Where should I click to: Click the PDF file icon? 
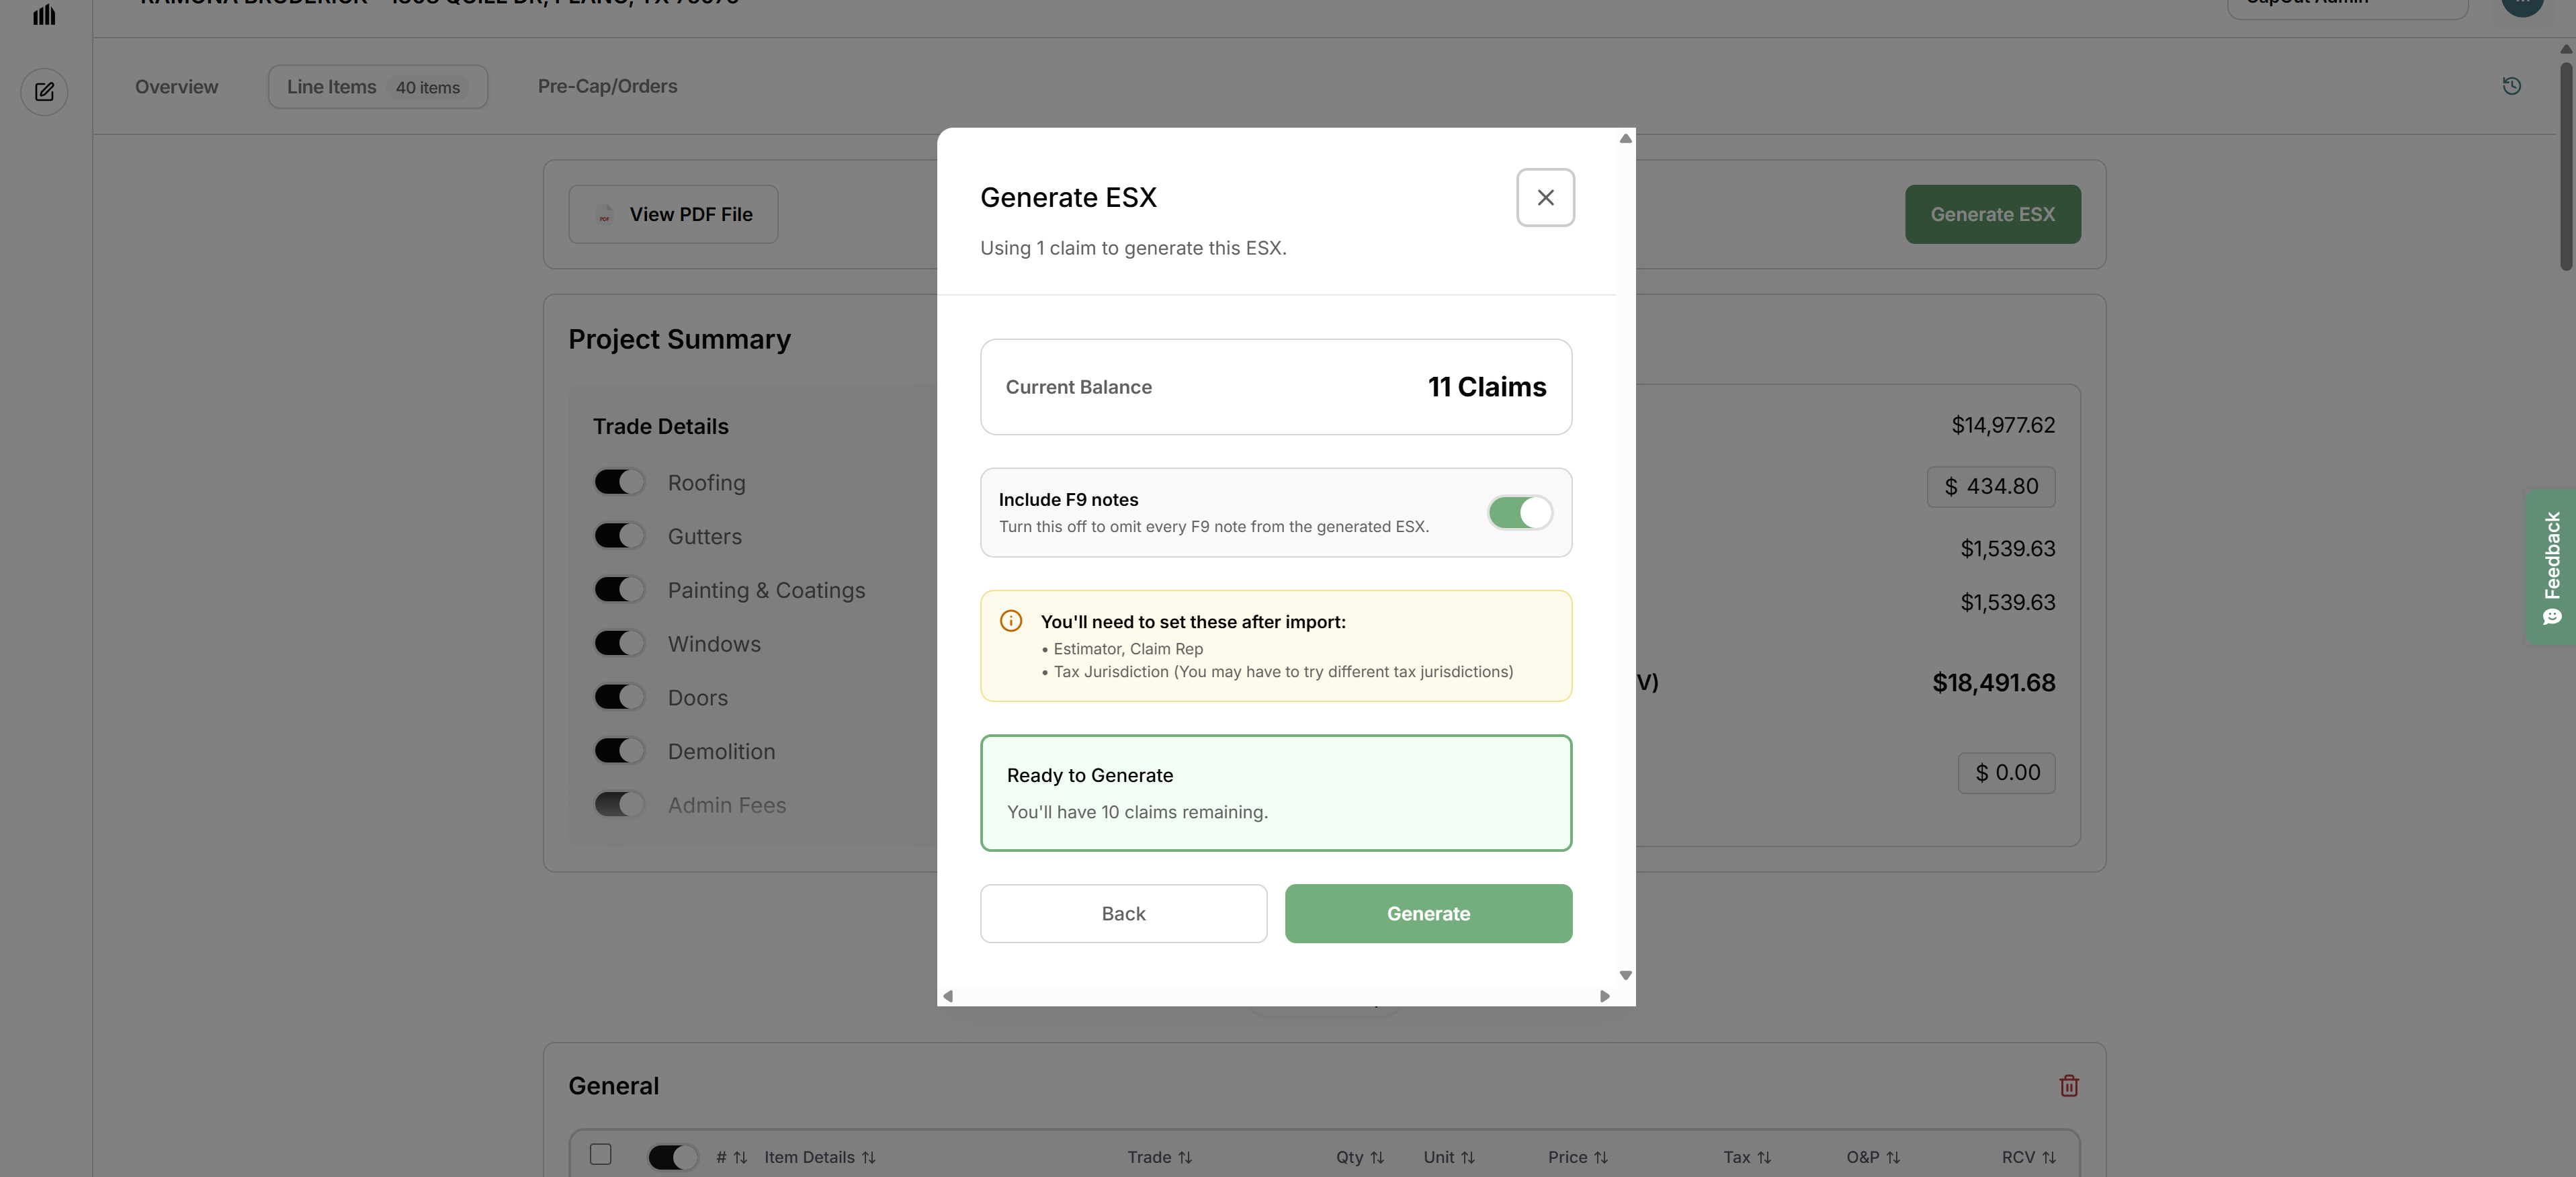(x=604, y=214)
